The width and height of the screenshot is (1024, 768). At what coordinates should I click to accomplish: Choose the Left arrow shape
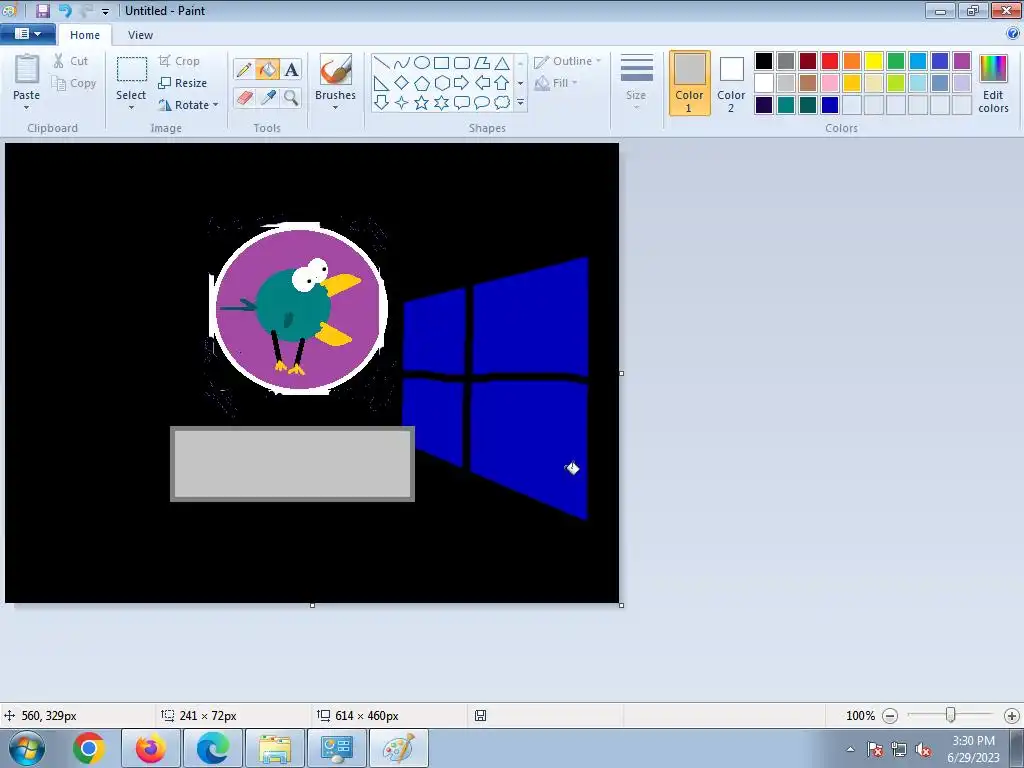[482, 83]
